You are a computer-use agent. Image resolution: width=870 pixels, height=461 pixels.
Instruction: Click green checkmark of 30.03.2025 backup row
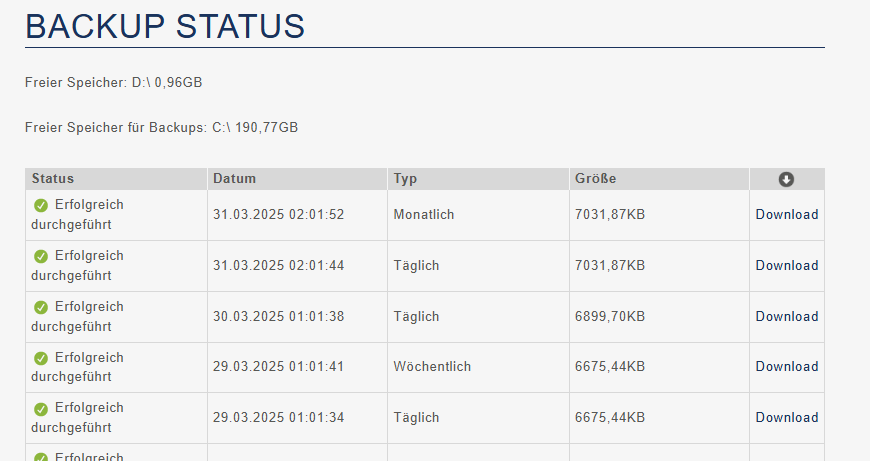coord(41,307)
